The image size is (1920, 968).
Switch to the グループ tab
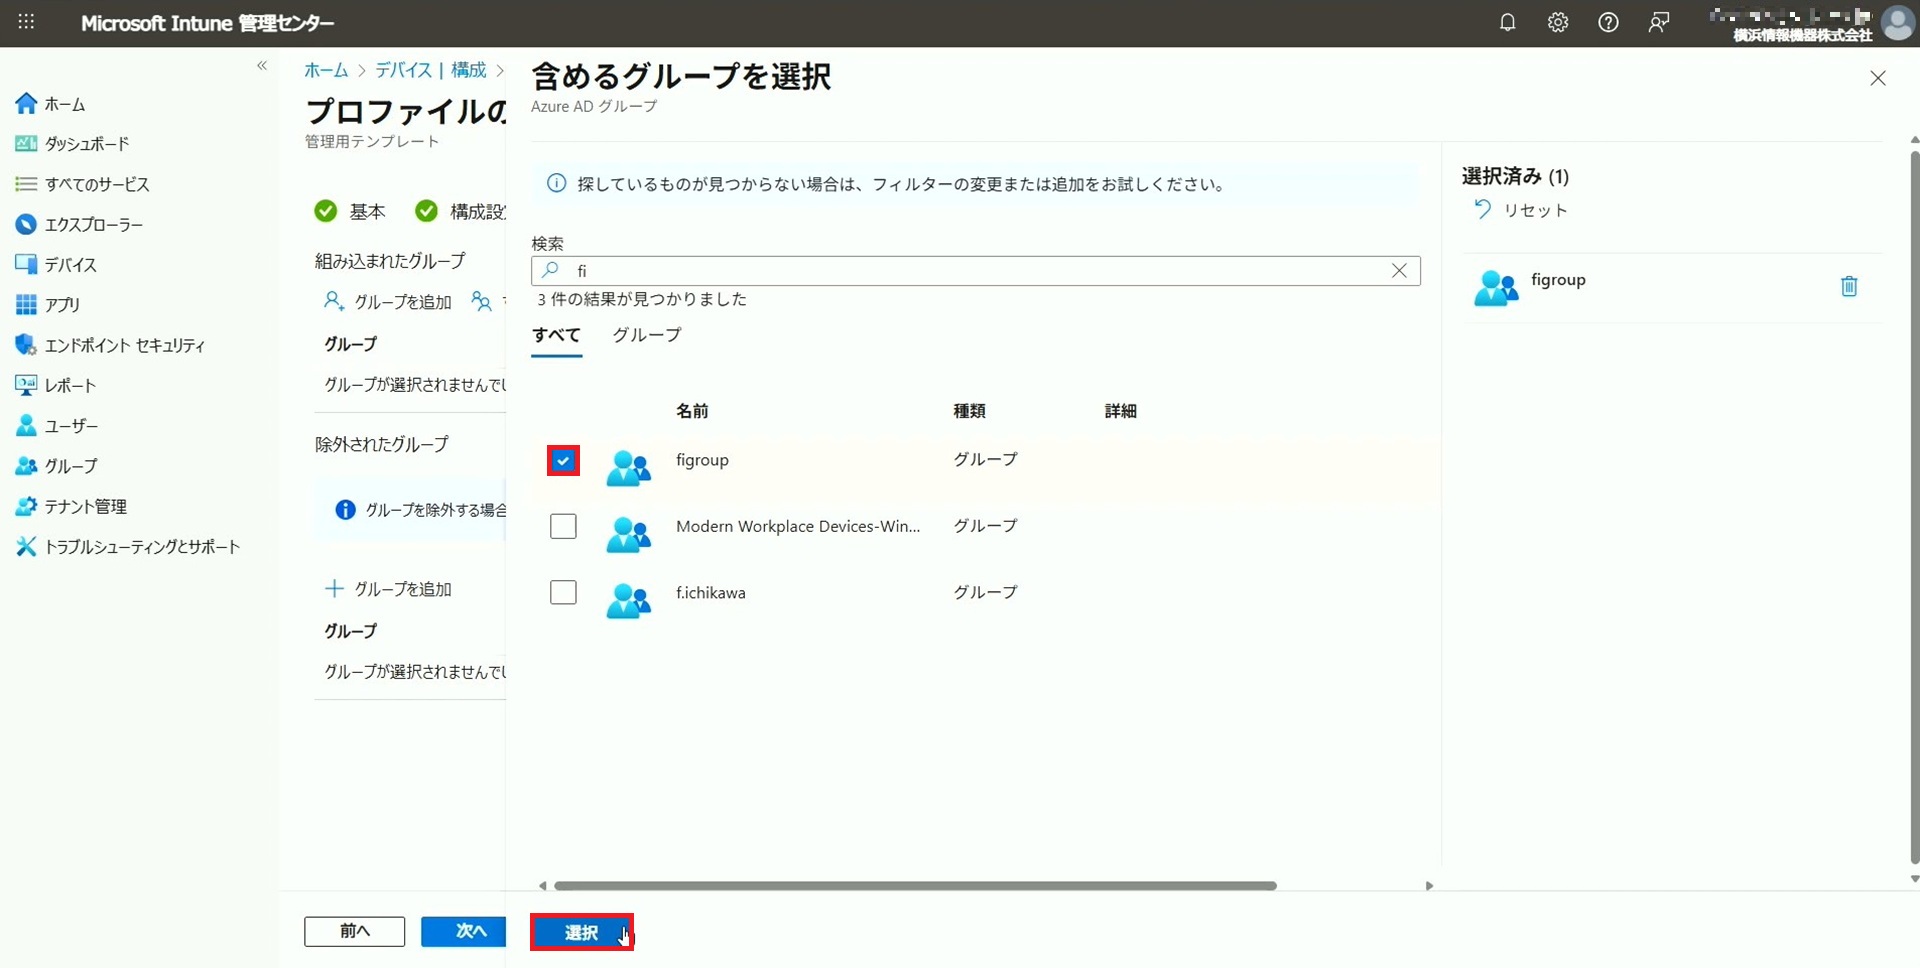(646, 335)
